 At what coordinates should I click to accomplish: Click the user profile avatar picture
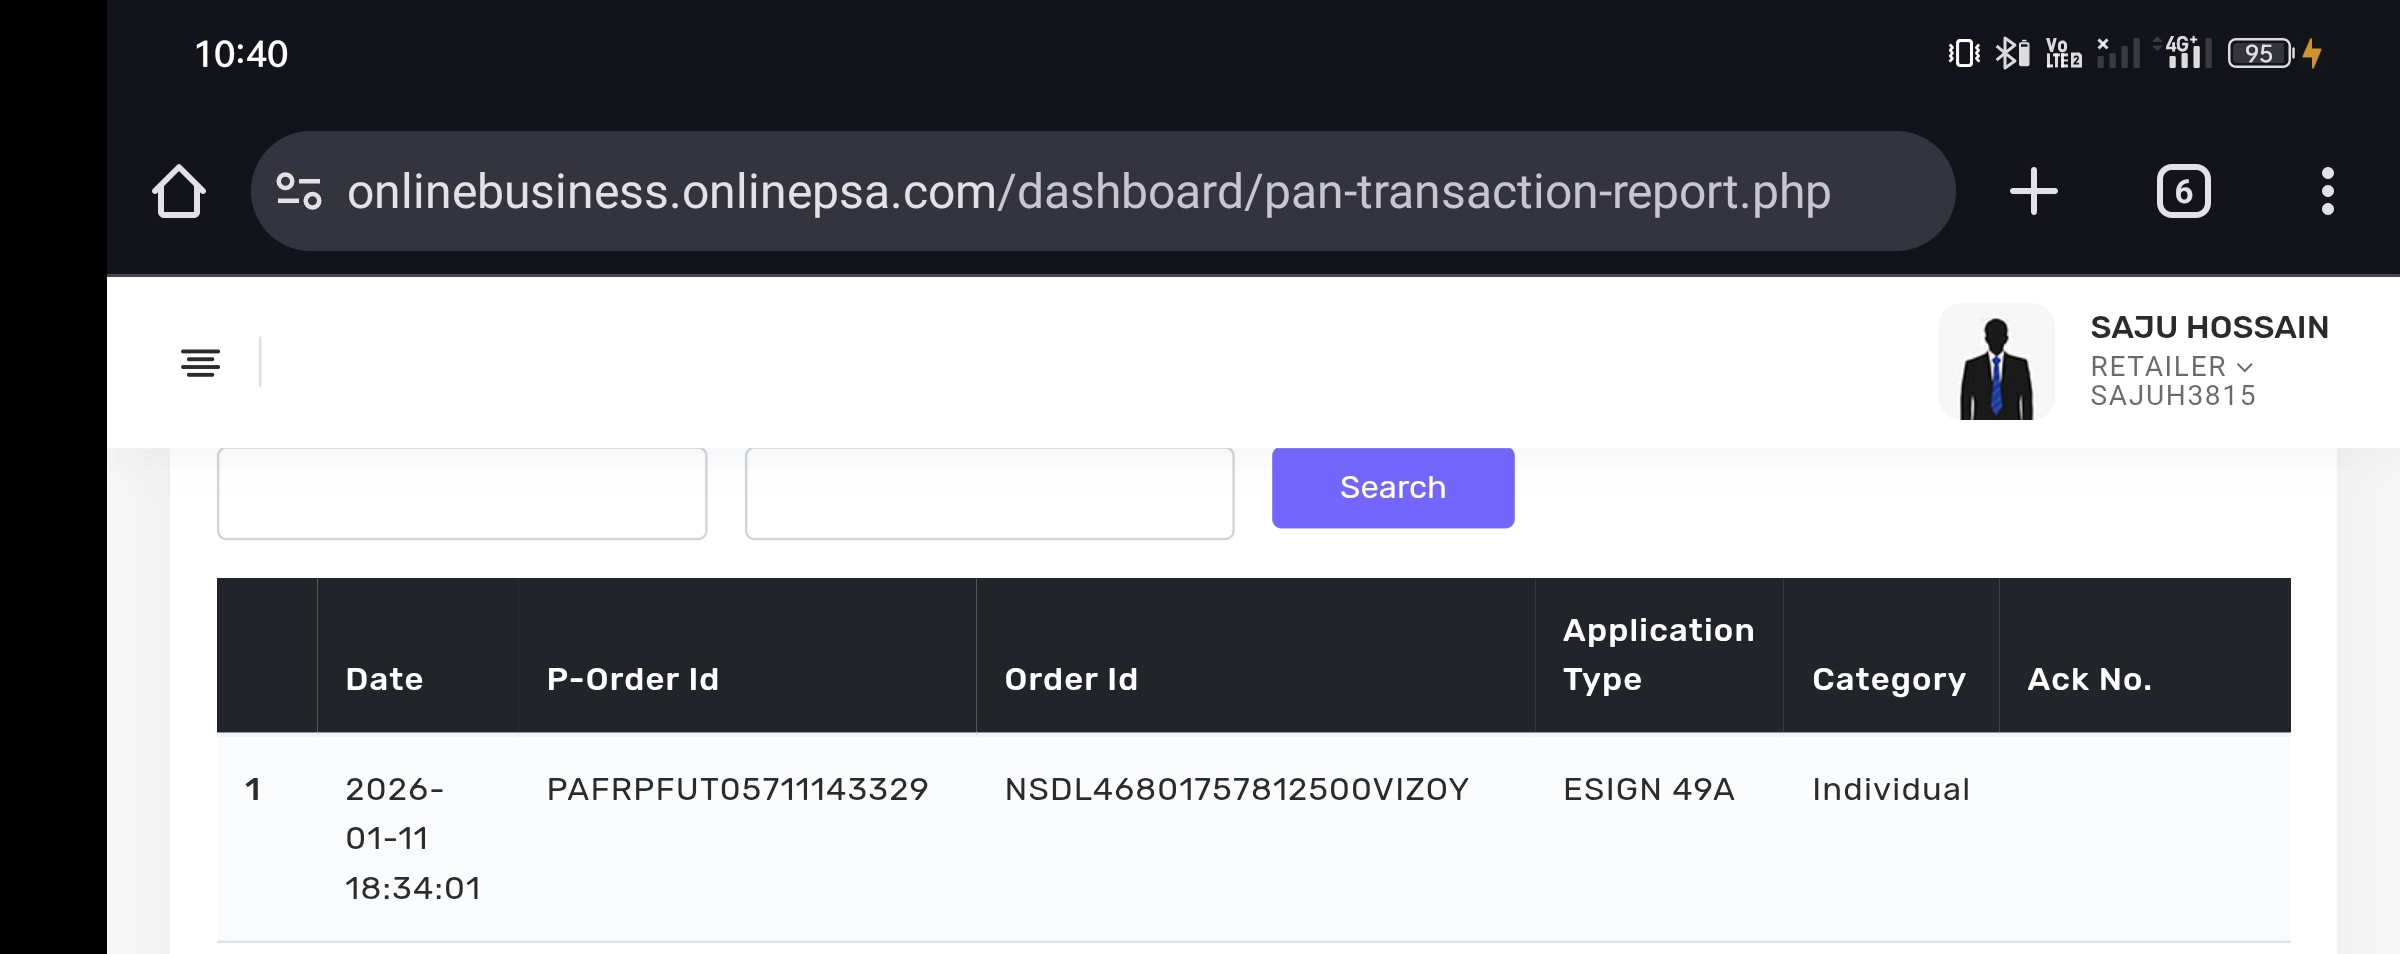point(1996,362)
